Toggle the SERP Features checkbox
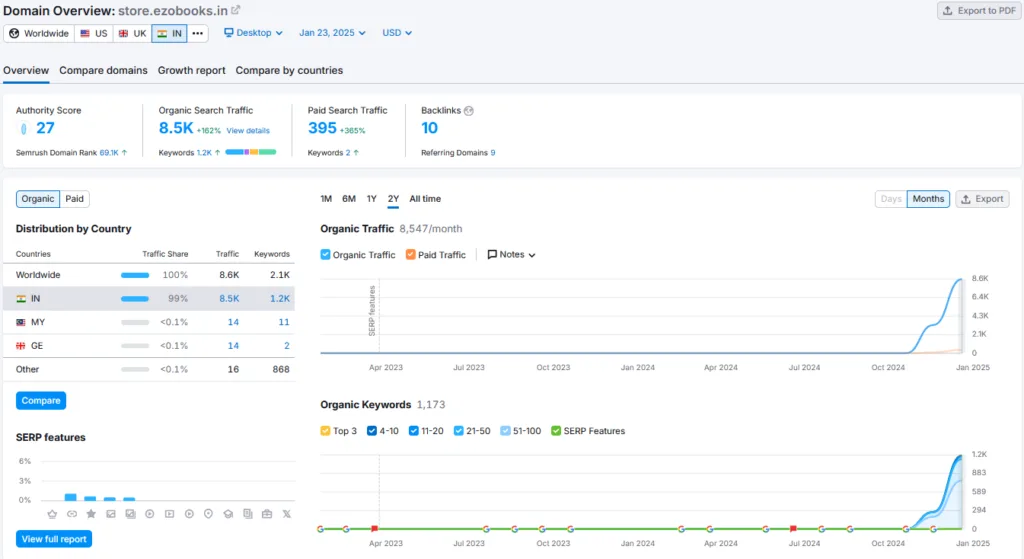 pyautogui.click(x=556, y=430)
